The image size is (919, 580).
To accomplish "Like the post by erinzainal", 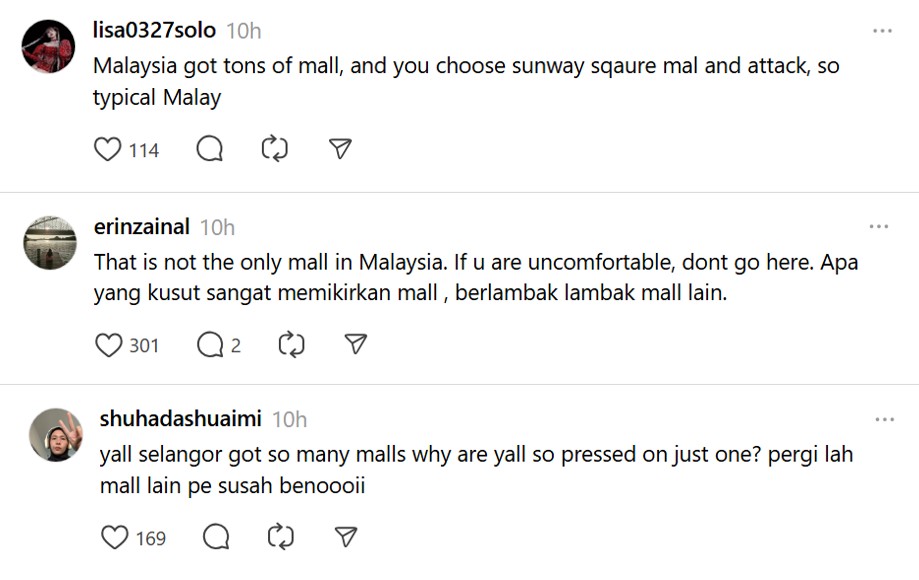I will (x=108, y=346).
